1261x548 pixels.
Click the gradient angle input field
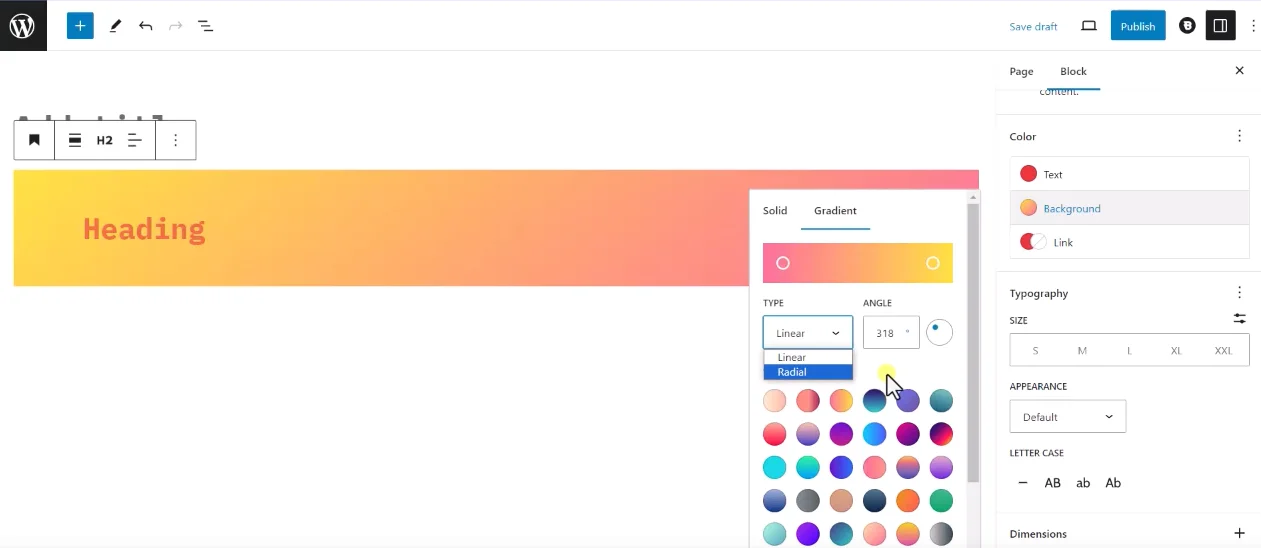[886, 333]
